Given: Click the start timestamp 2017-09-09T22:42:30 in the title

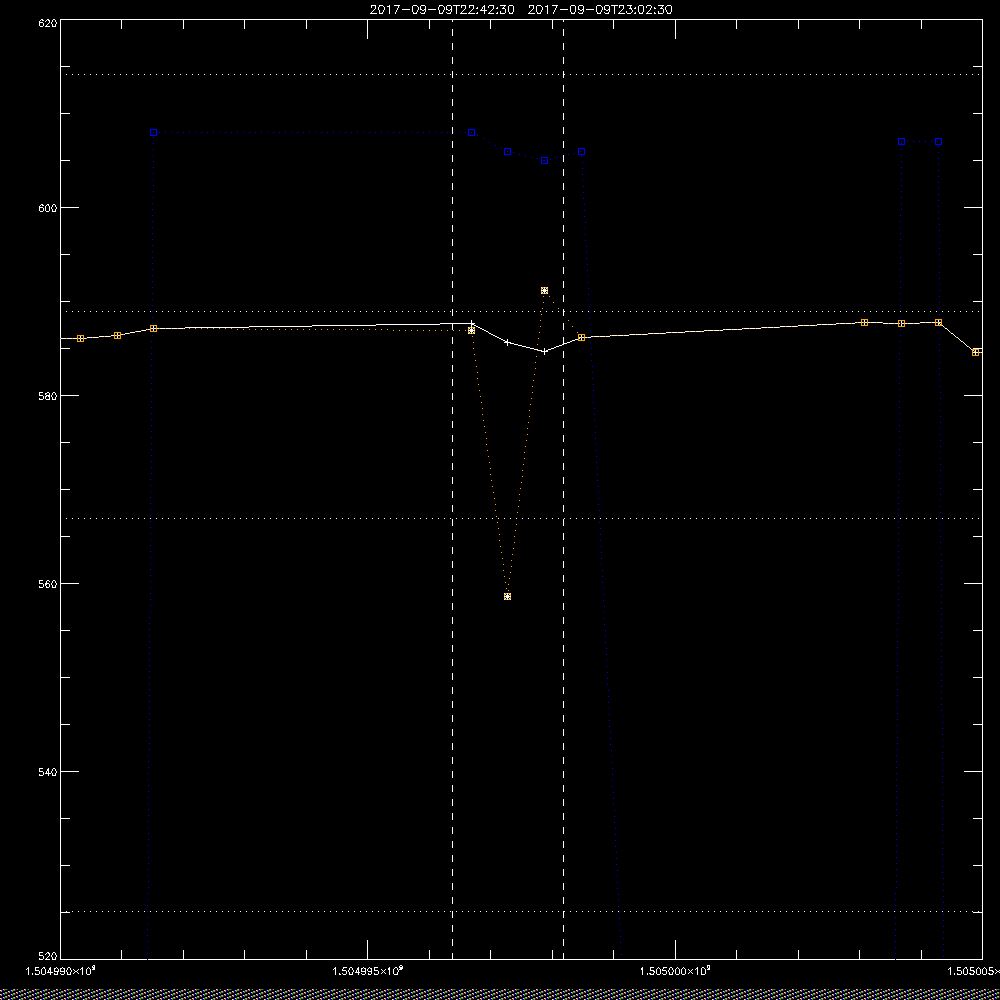Looking at the screenshot, I should tap(442, 10).
